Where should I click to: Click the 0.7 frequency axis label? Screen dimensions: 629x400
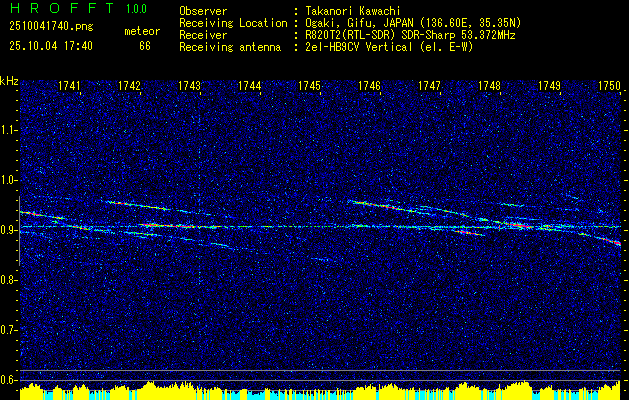pyautogui.click(x=8, y=330)
